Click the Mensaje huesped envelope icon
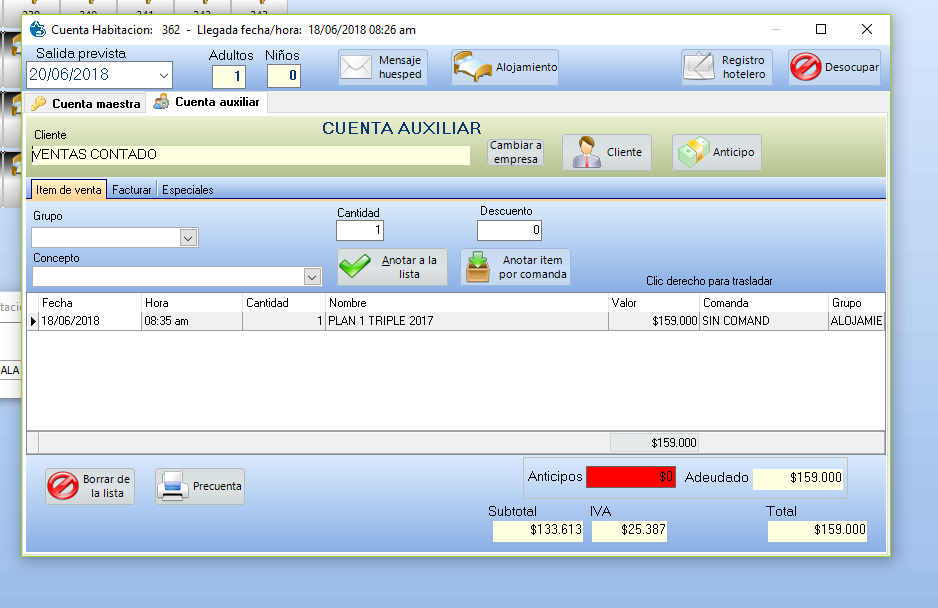 point(357,68)
